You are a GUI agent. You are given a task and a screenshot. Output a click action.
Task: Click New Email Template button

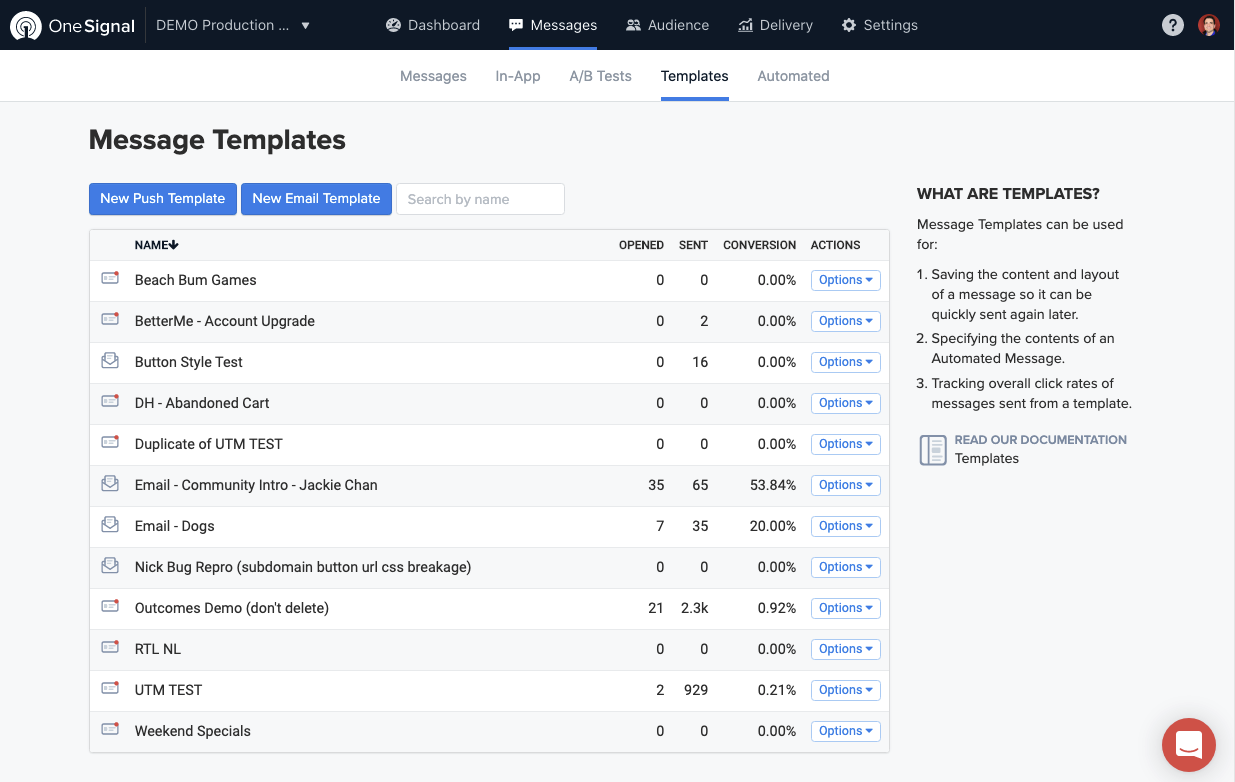pyautogui.click(x=316, y=199)
